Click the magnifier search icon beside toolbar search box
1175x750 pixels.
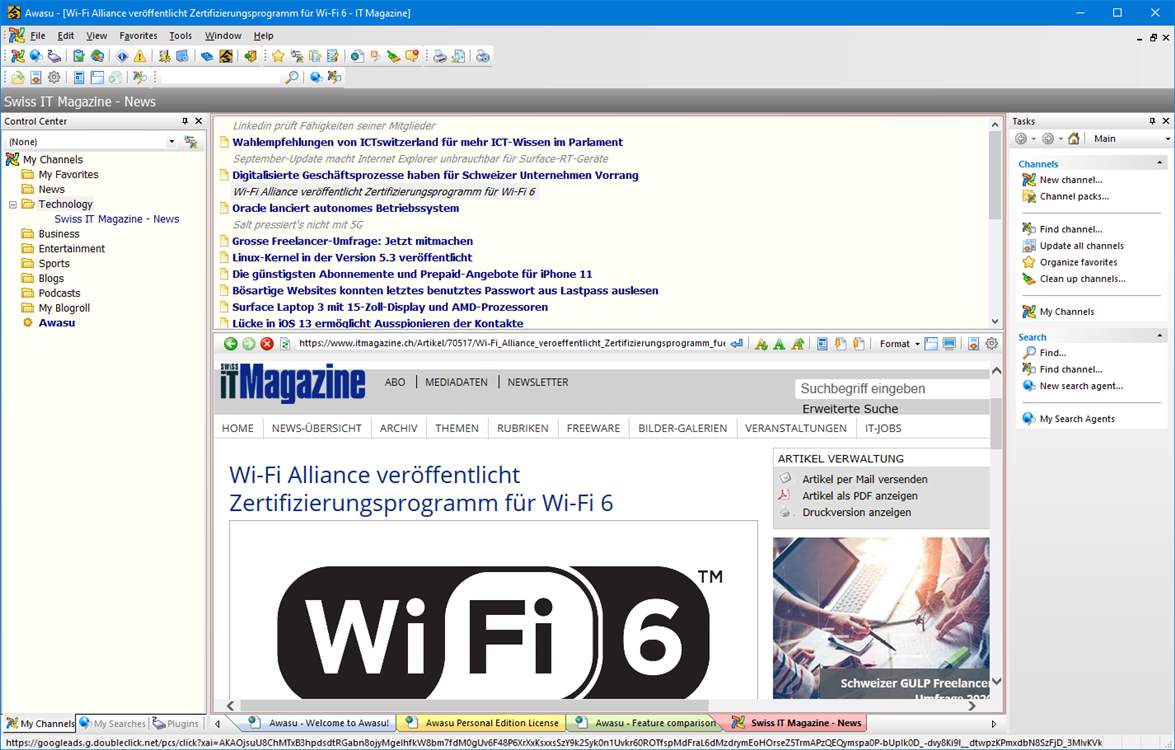click(x=292, y=77)
